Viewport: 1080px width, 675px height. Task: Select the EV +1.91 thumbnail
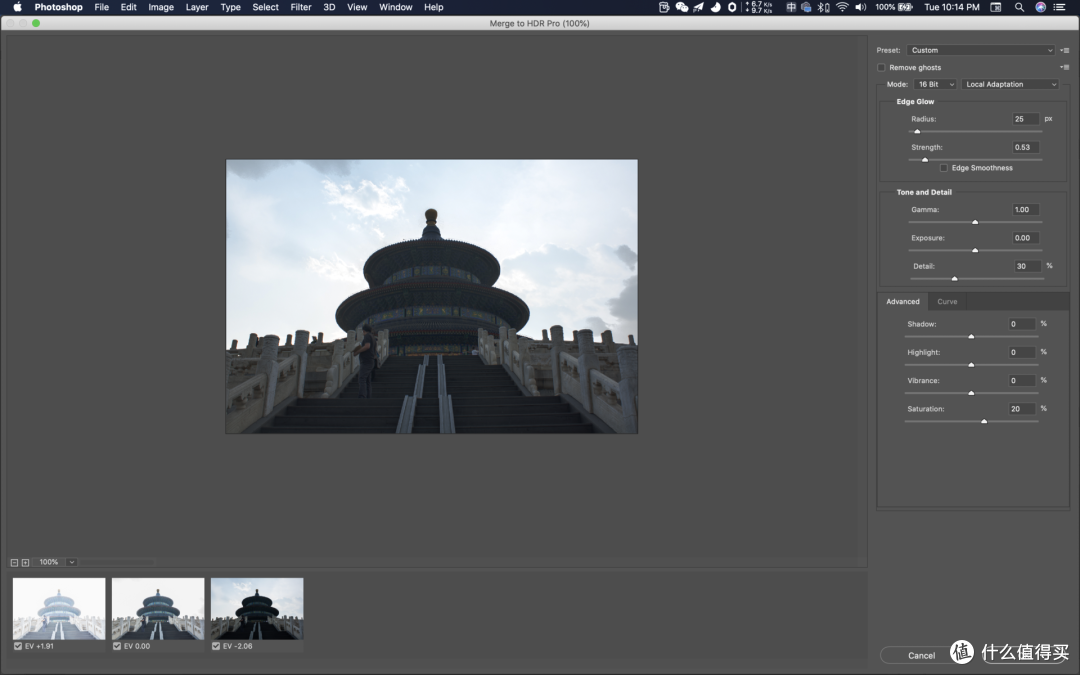(59, 609)
